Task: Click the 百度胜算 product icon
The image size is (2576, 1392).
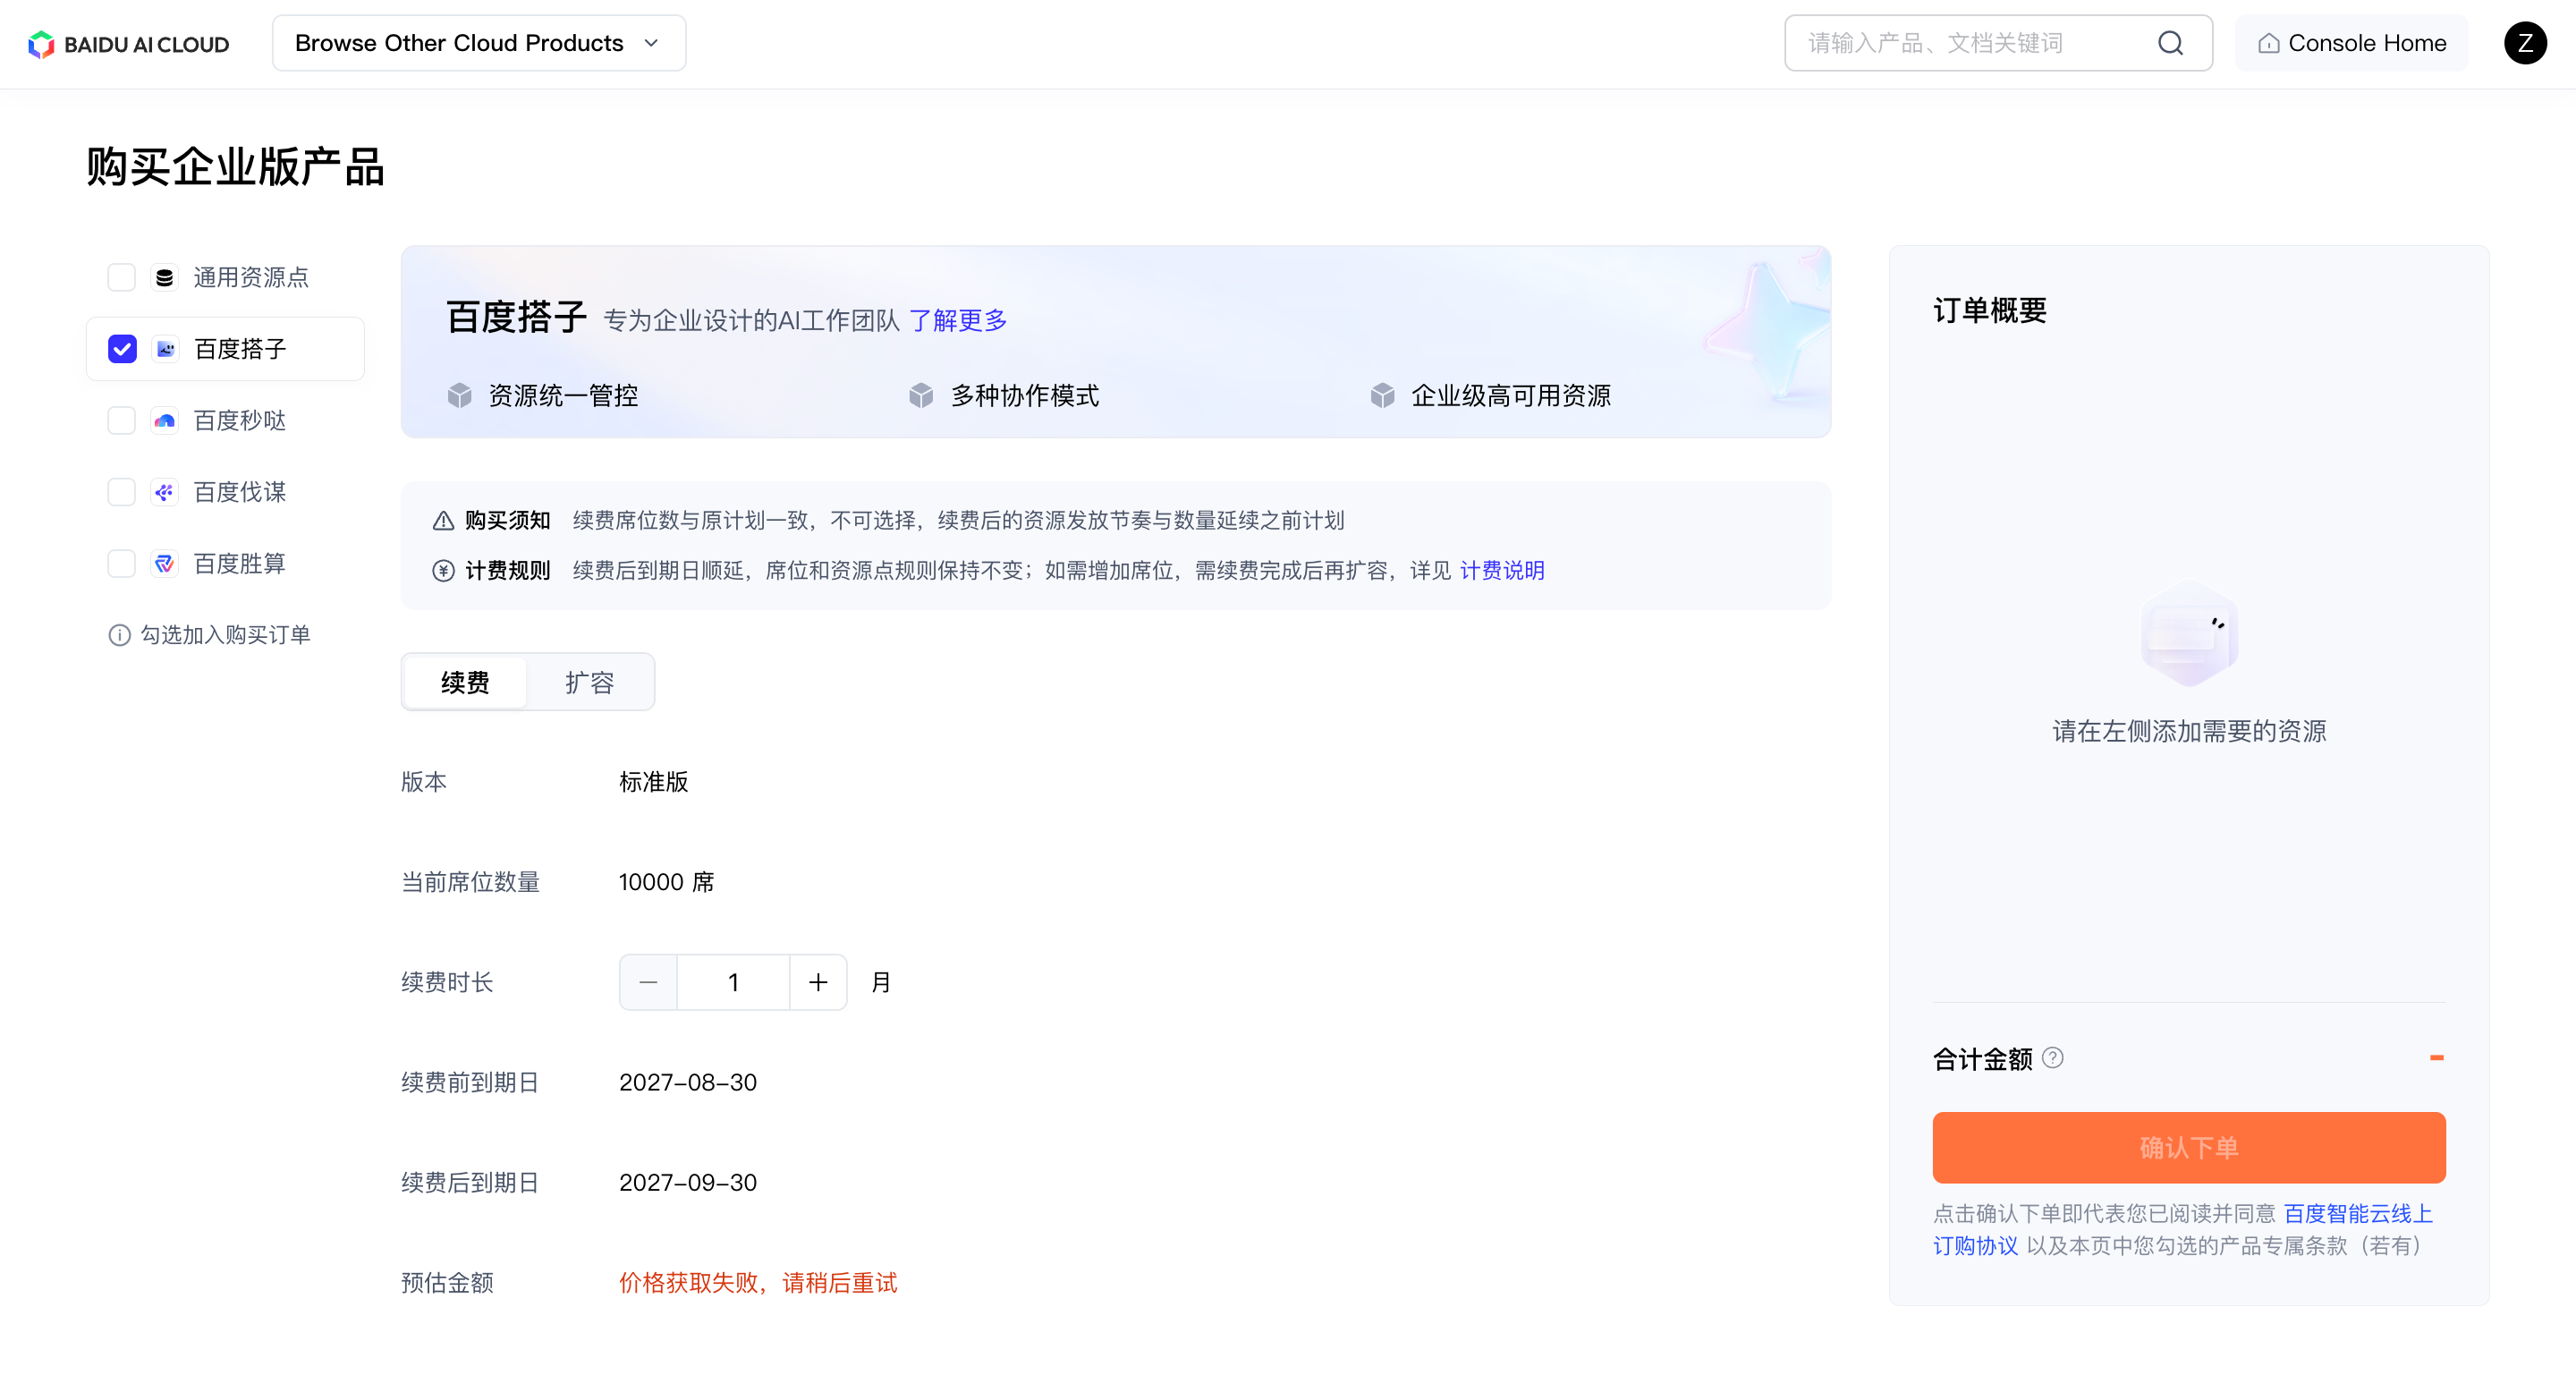Action: (165, 564)
